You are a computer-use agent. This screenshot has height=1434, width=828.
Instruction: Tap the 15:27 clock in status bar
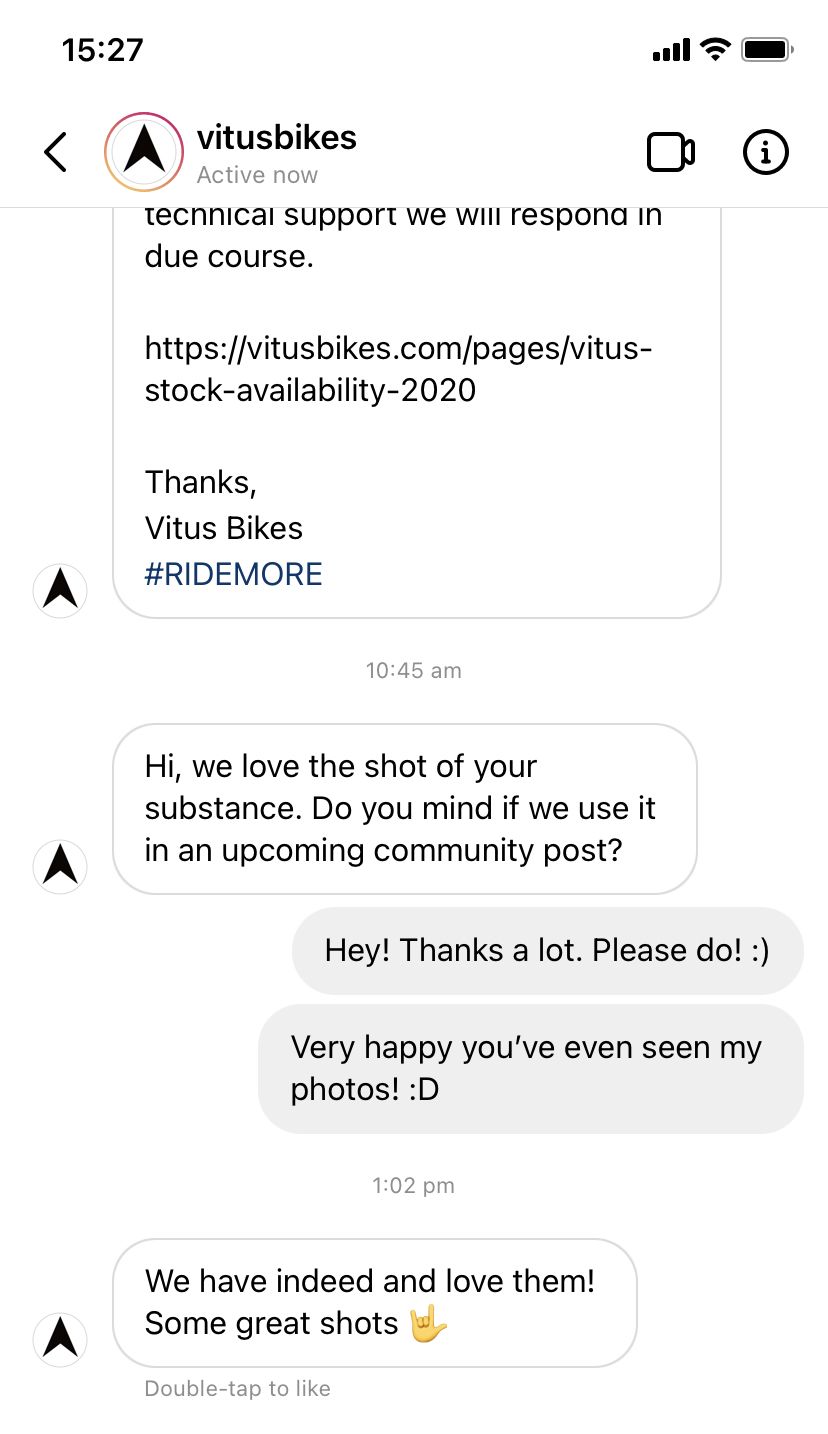tap(102, 49)
